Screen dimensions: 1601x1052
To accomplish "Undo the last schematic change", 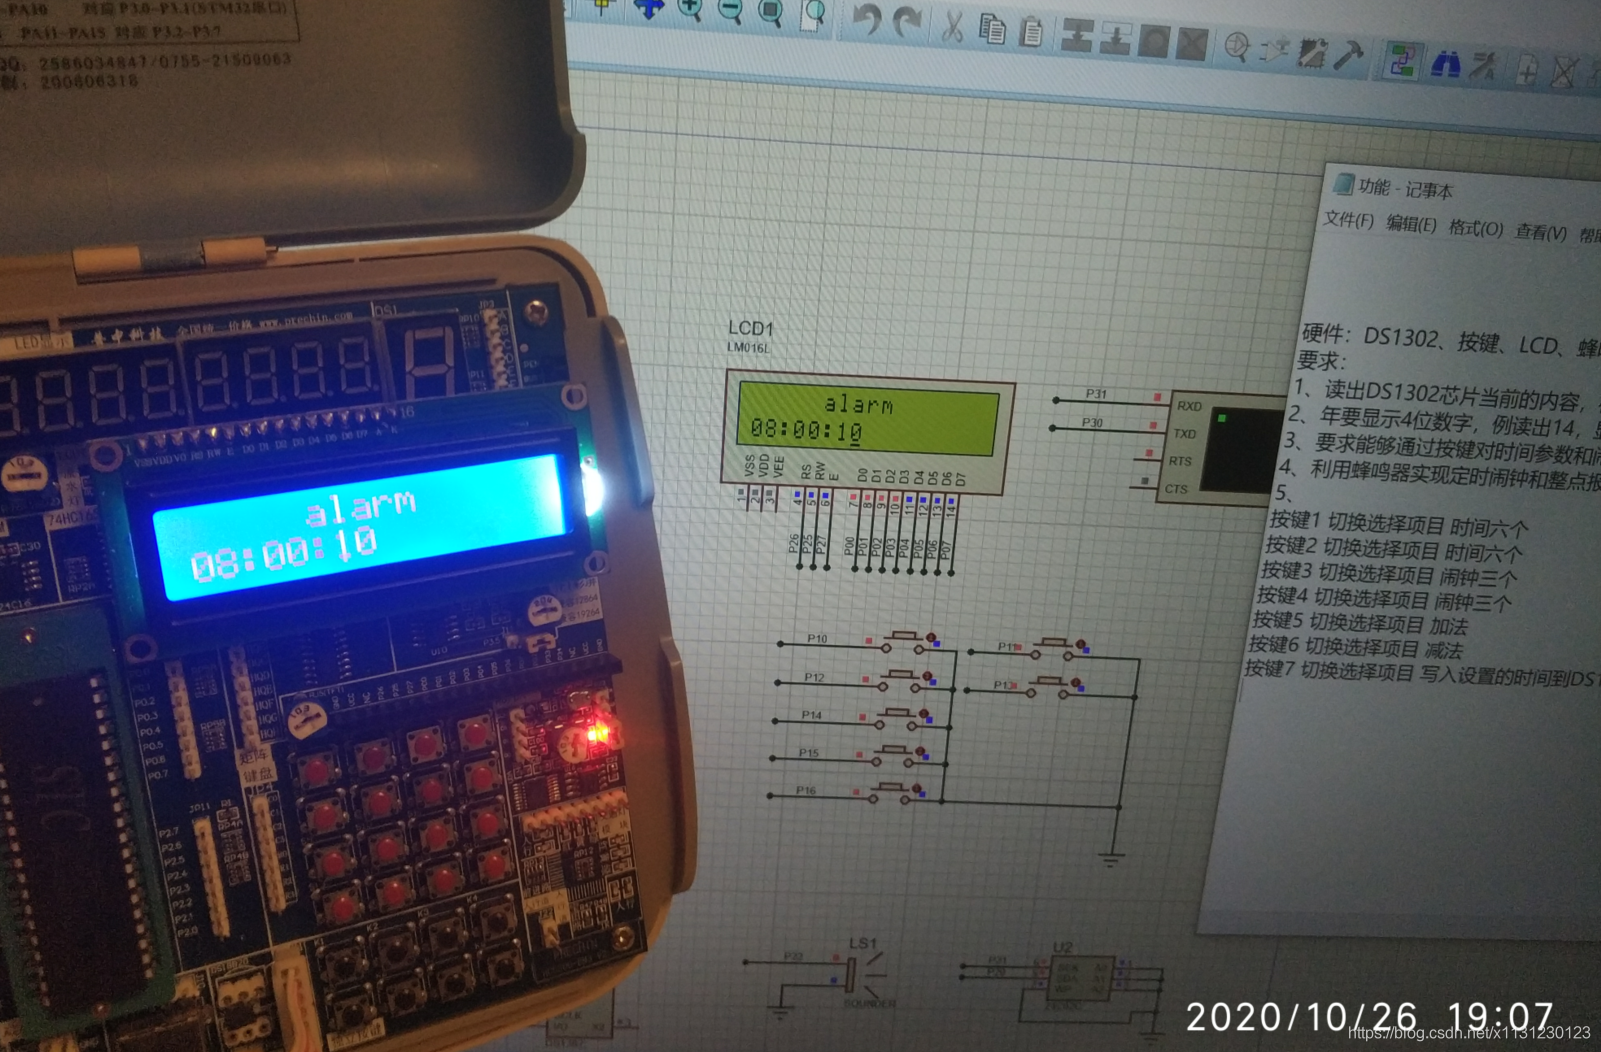I will (x=866, y=21).
